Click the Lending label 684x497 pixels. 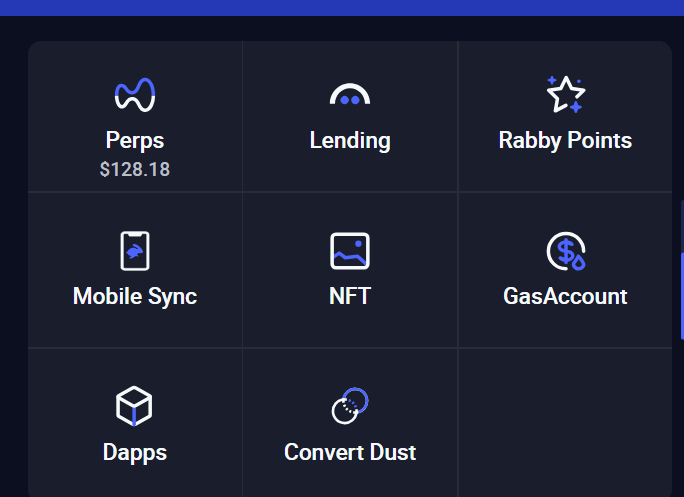[x=350, y=141]
